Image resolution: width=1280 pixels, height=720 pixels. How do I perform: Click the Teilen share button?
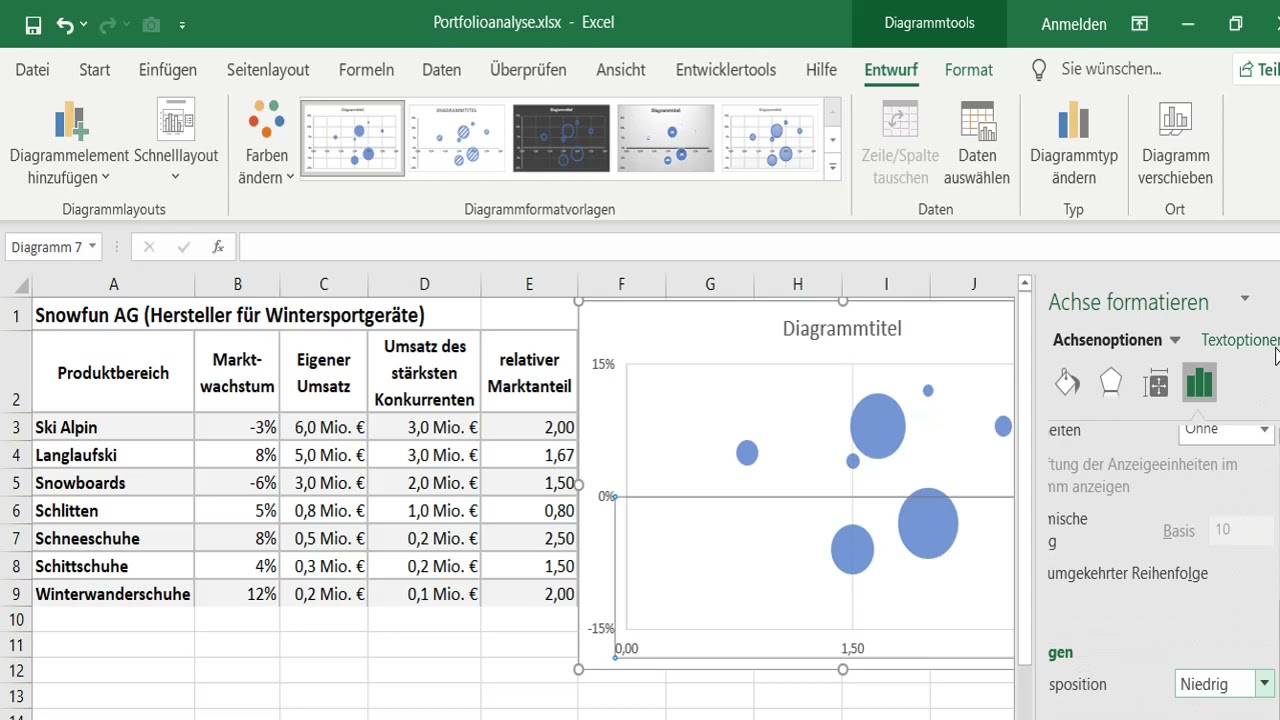click(x=1258, y=69)
